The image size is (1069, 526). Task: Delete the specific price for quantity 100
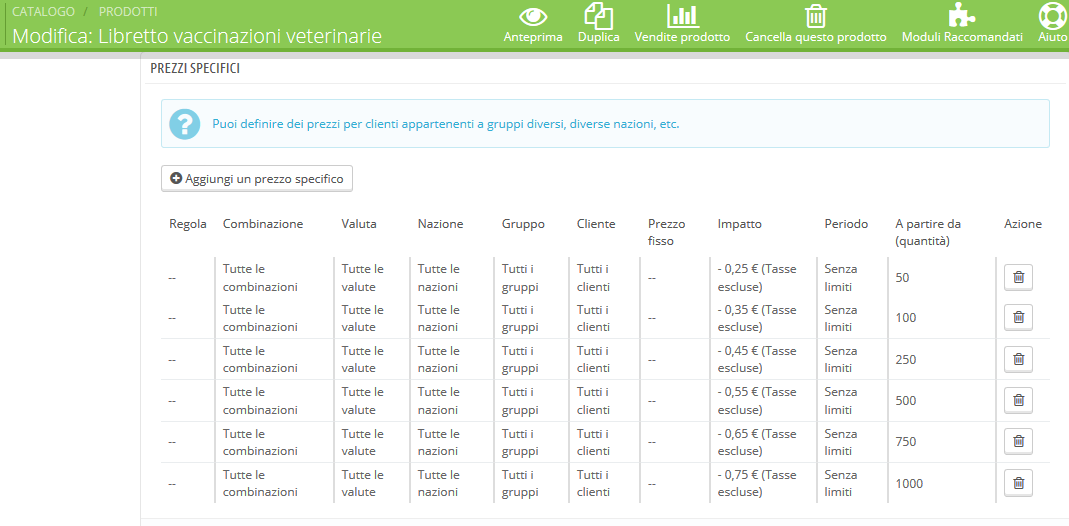tap(1019, 318)
